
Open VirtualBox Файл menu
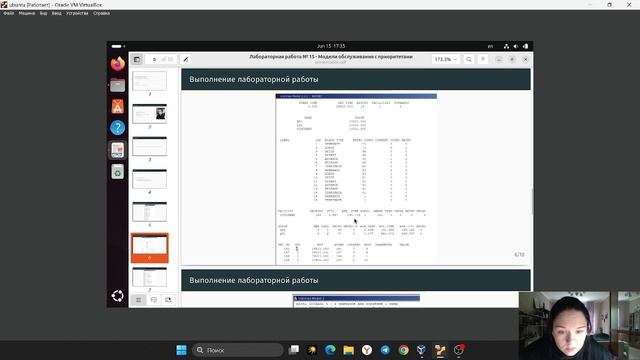(x=9, y=13)
